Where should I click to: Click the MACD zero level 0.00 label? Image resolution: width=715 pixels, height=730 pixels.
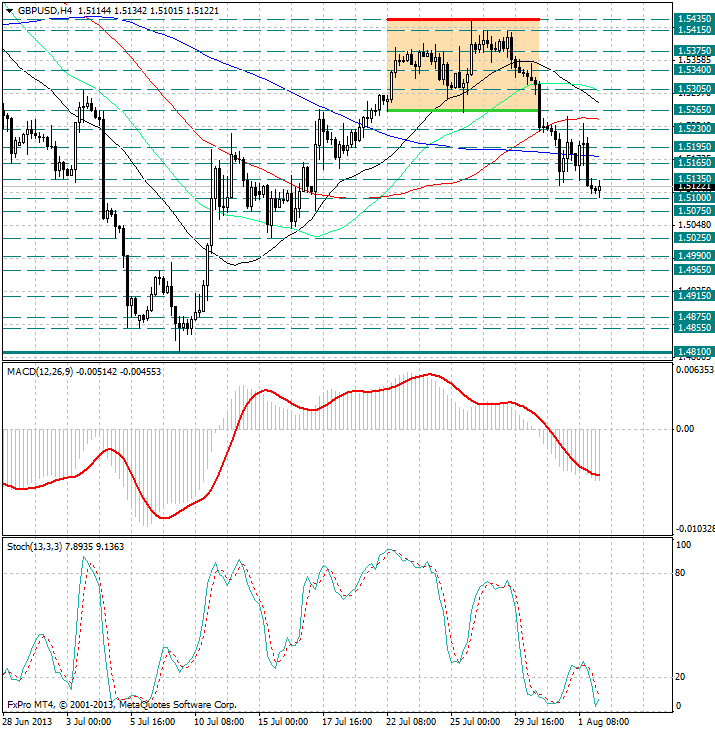click(685, 428)
